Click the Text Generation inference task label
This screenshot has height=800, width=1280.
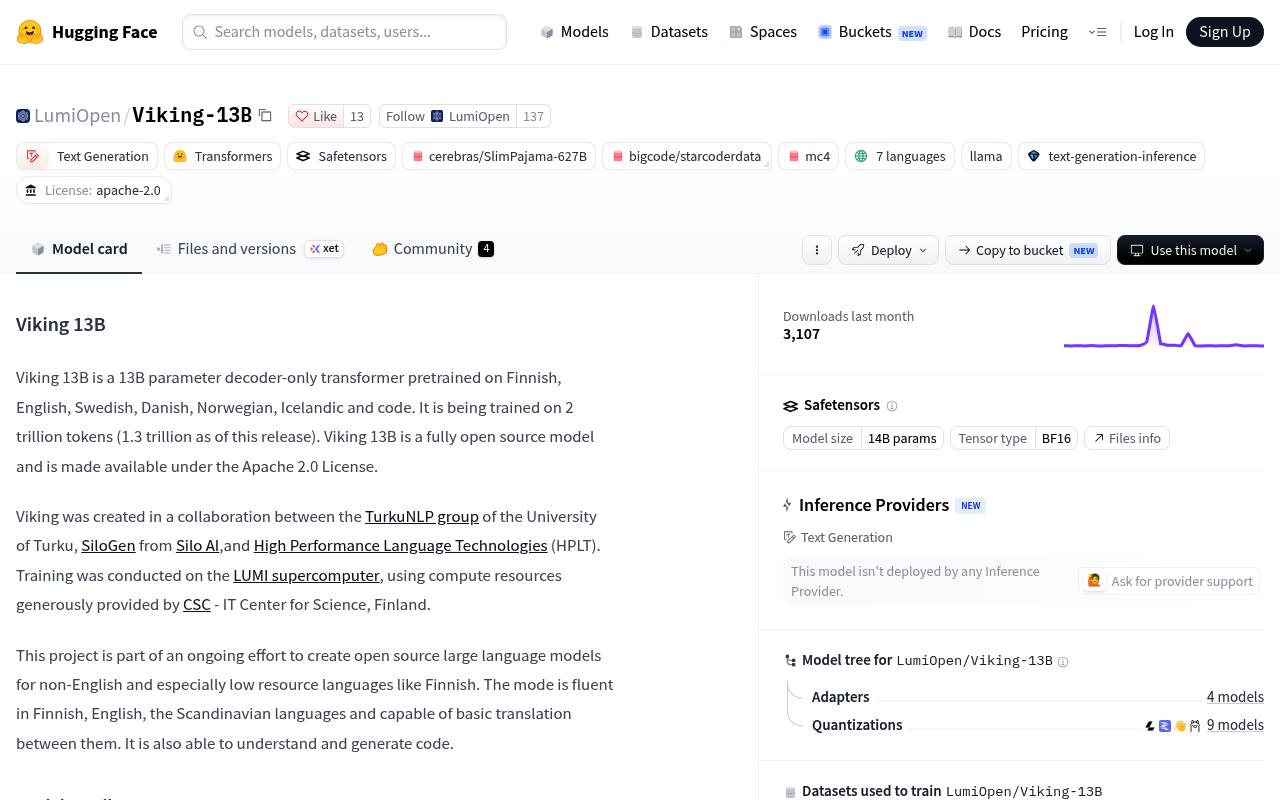click(x=838, y=537)
